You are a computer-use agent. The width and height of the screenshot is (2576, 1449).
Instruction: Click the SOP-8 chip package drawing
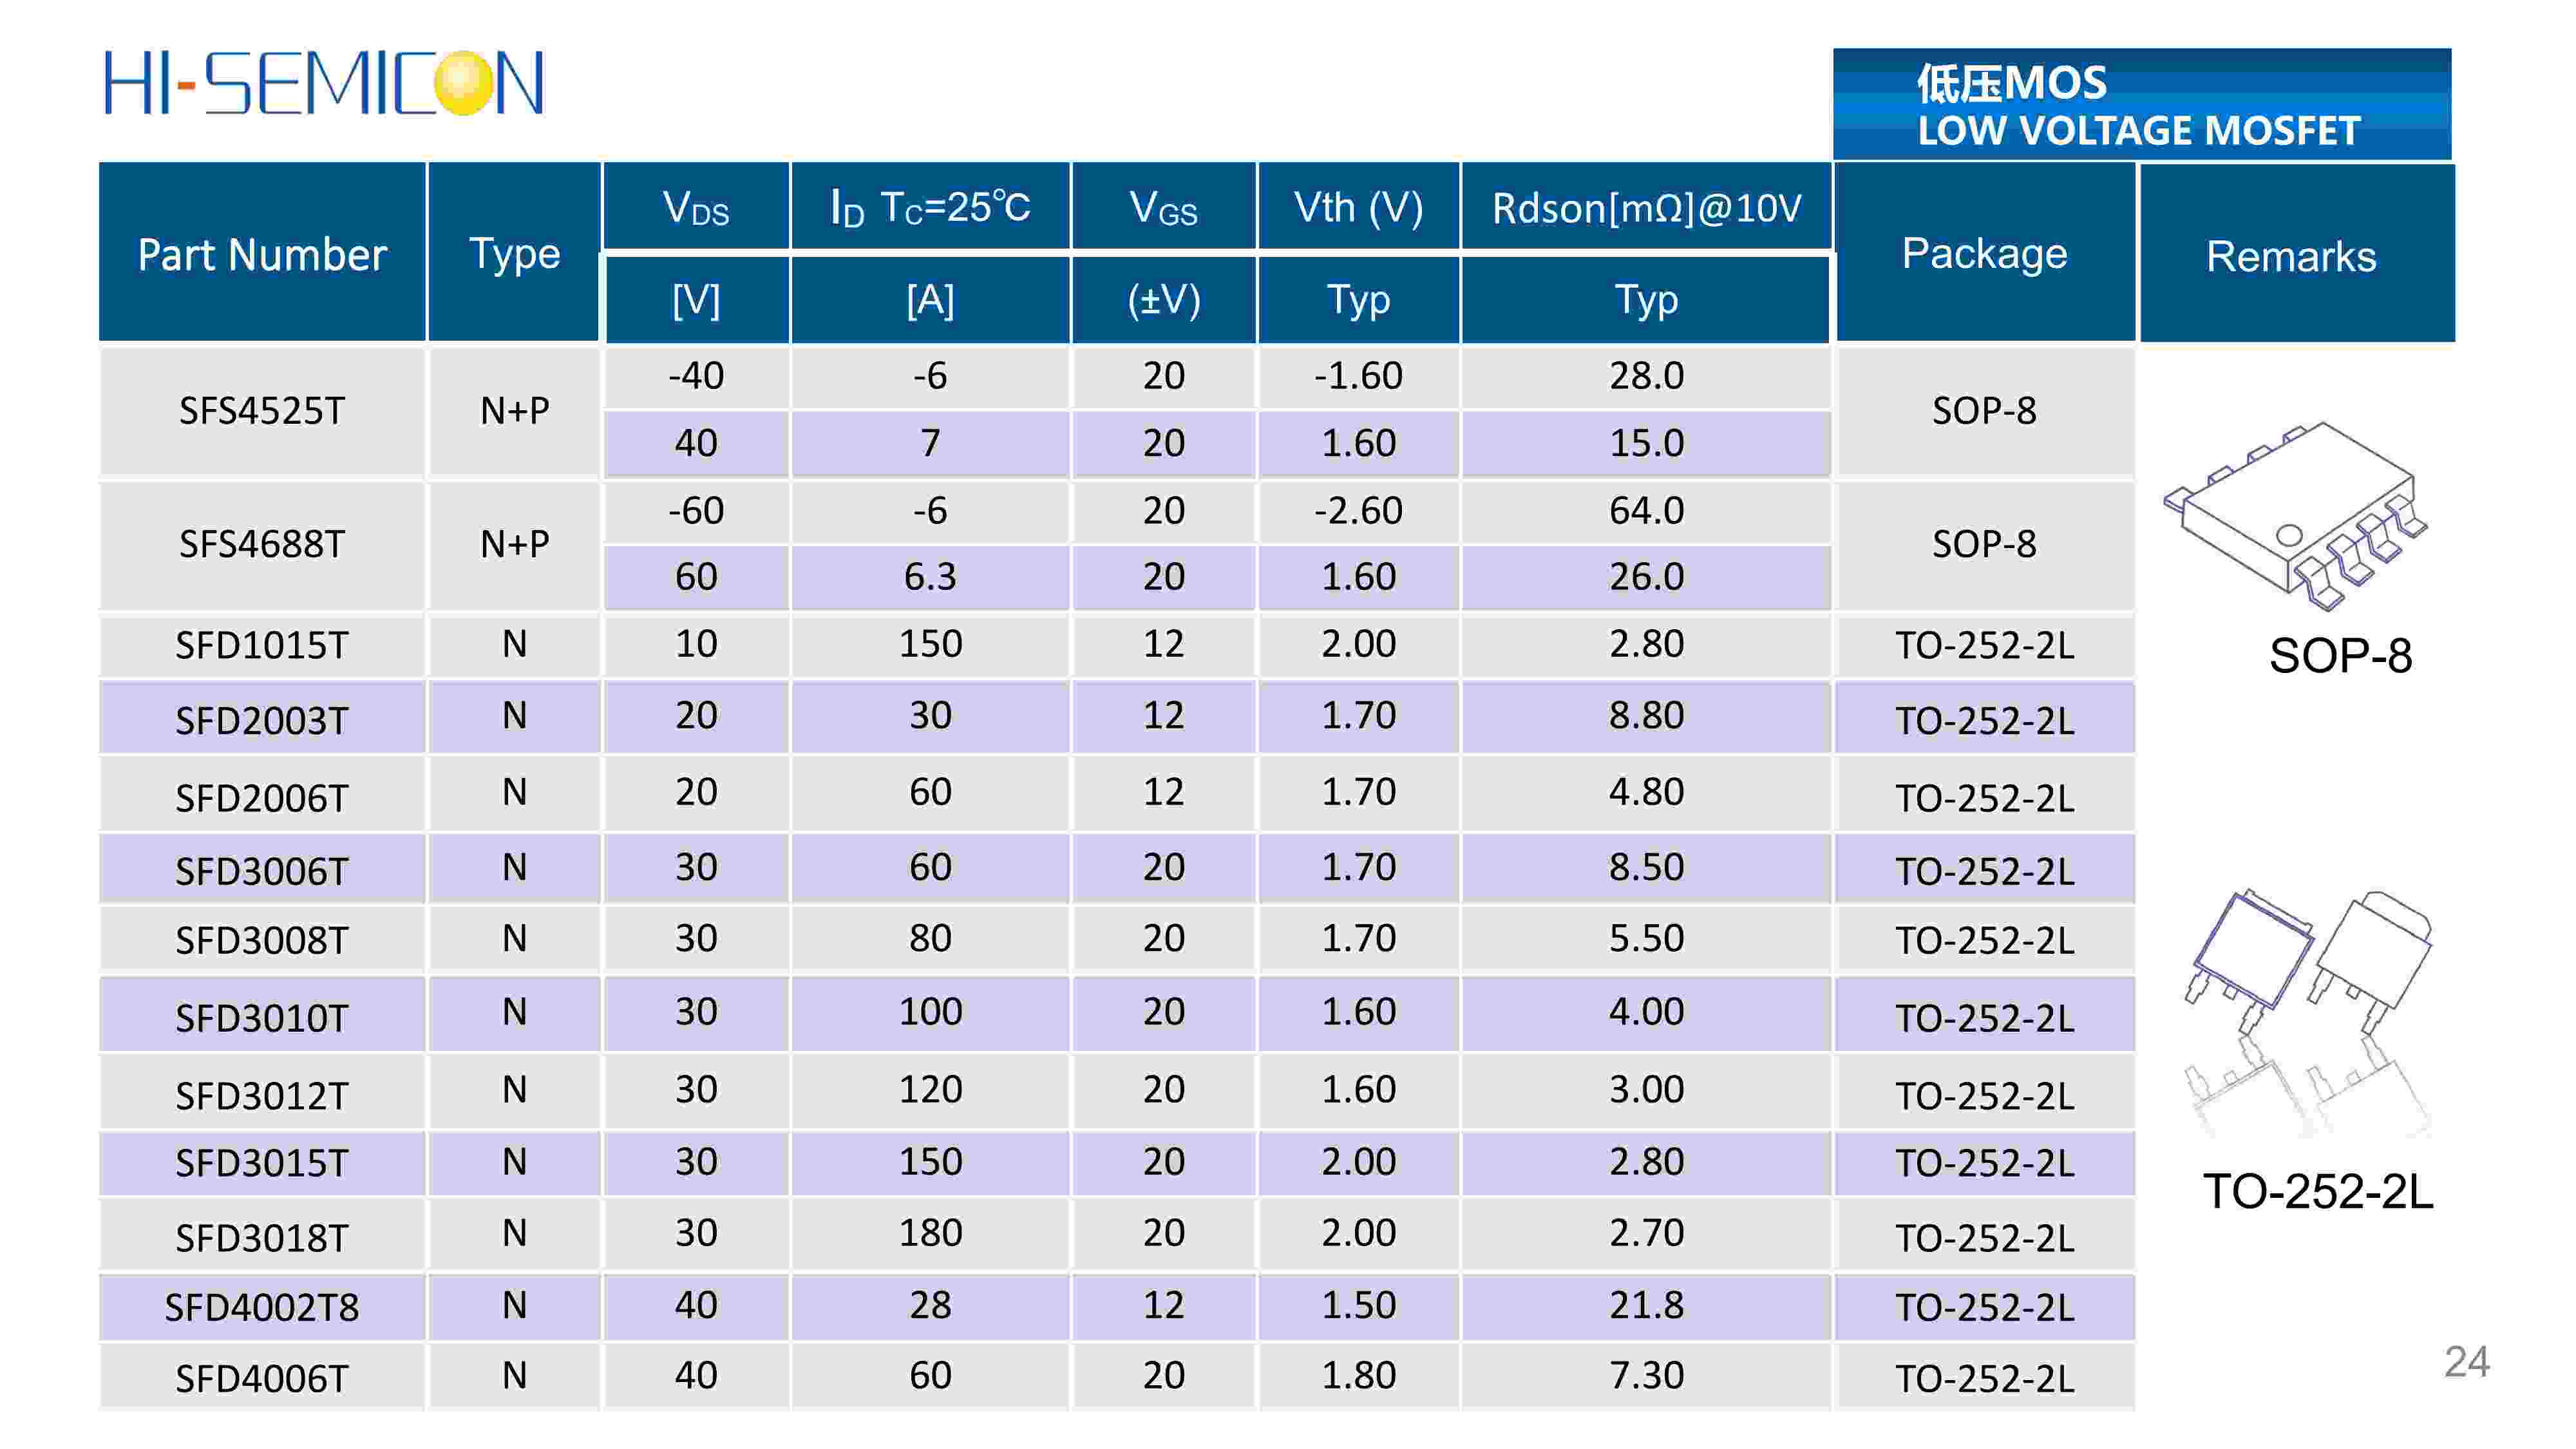point(2296,514)
